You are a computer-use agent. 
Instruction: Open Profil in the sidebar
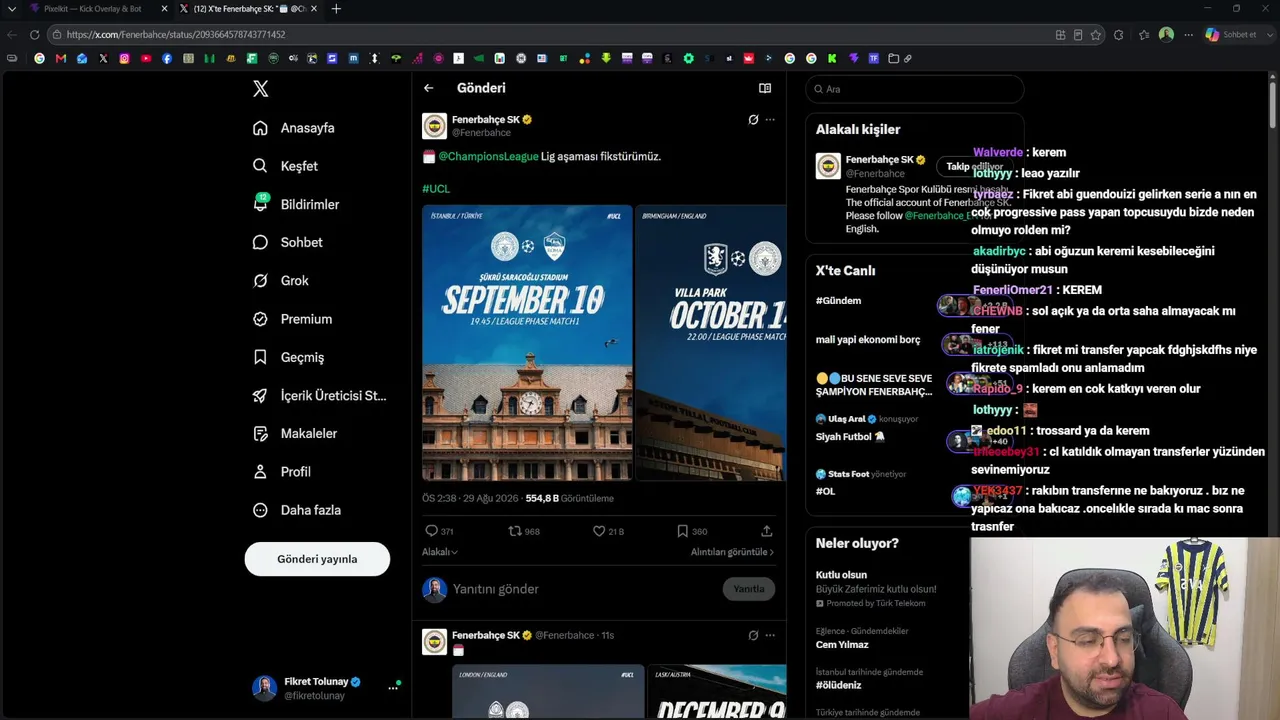(x=281, y=472)
